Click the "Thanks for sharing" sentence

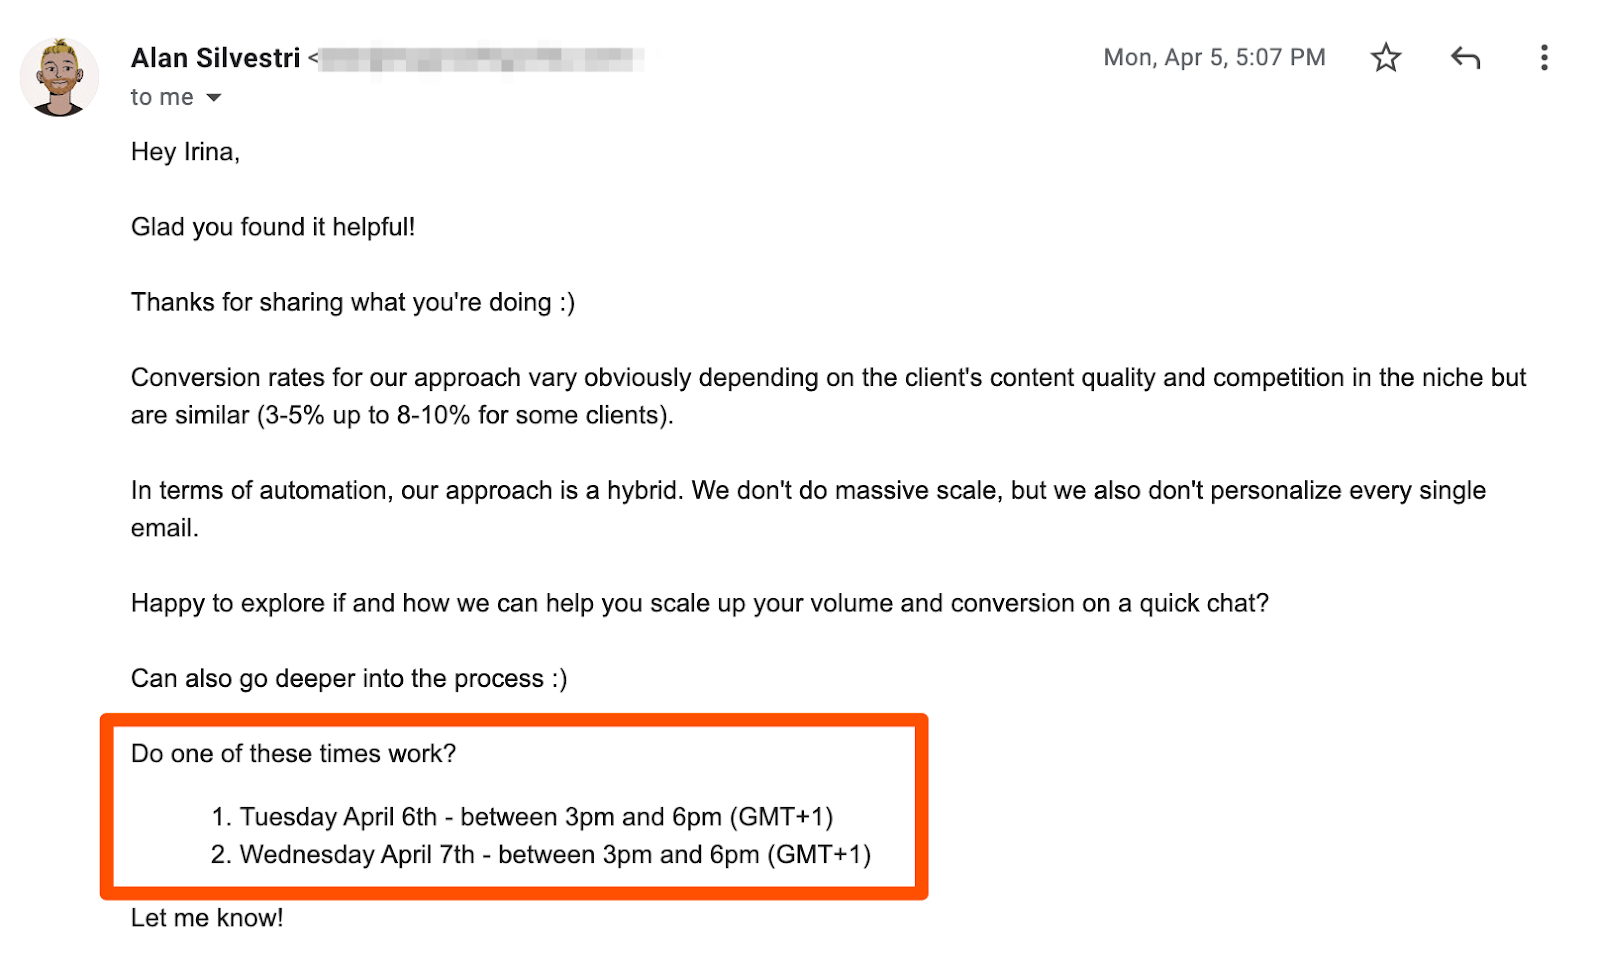[352, 302]
